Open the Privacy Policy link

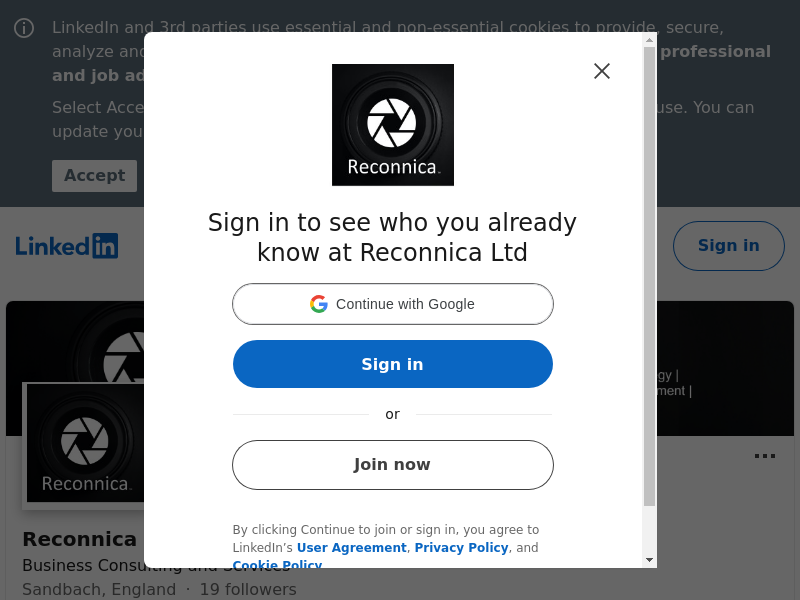461,548
